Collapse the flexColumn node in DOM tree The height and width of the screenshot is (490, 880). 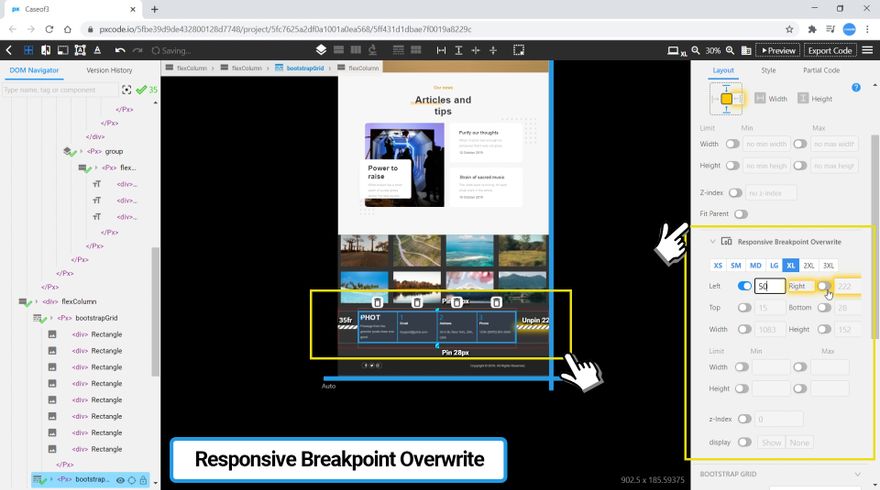coord(38,301)
